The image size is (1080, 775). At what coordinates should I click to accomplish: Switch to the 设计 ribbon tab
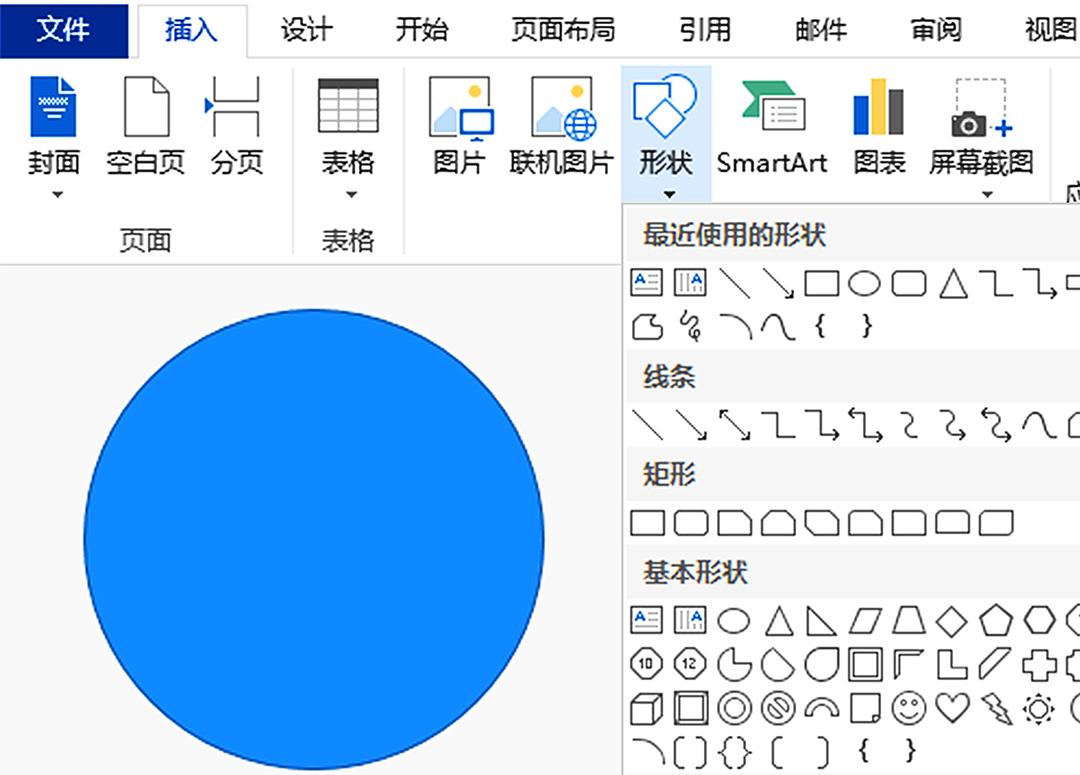click(x=305, y=30)
